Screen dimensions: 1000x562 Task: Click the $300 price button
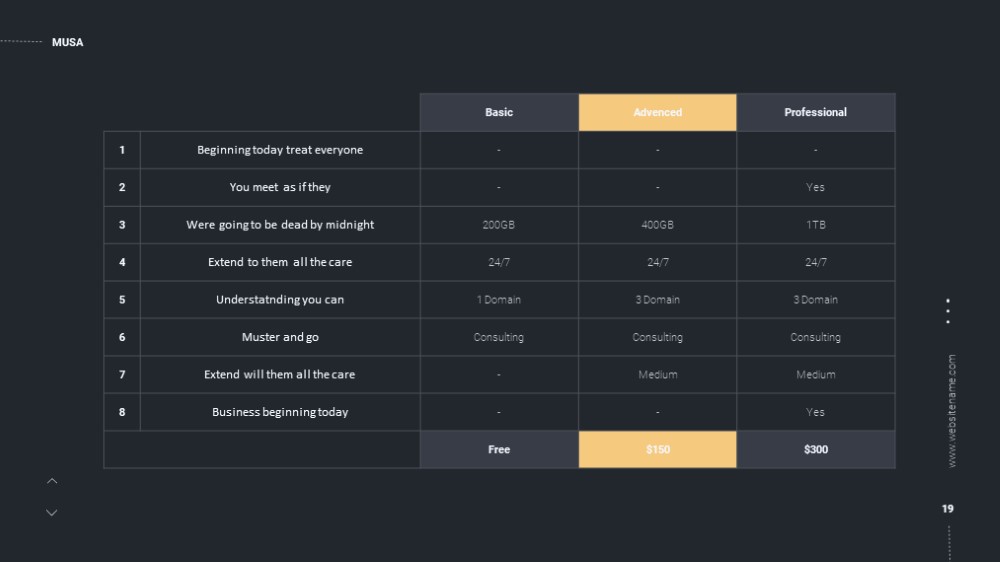point(815,449)
